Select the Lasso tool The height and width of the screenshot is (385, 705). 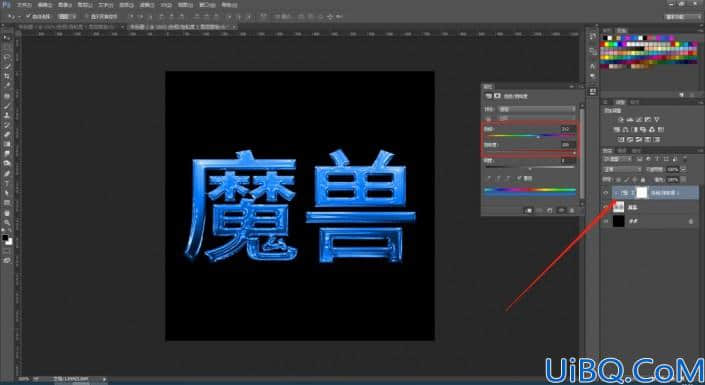coord(7,57)
